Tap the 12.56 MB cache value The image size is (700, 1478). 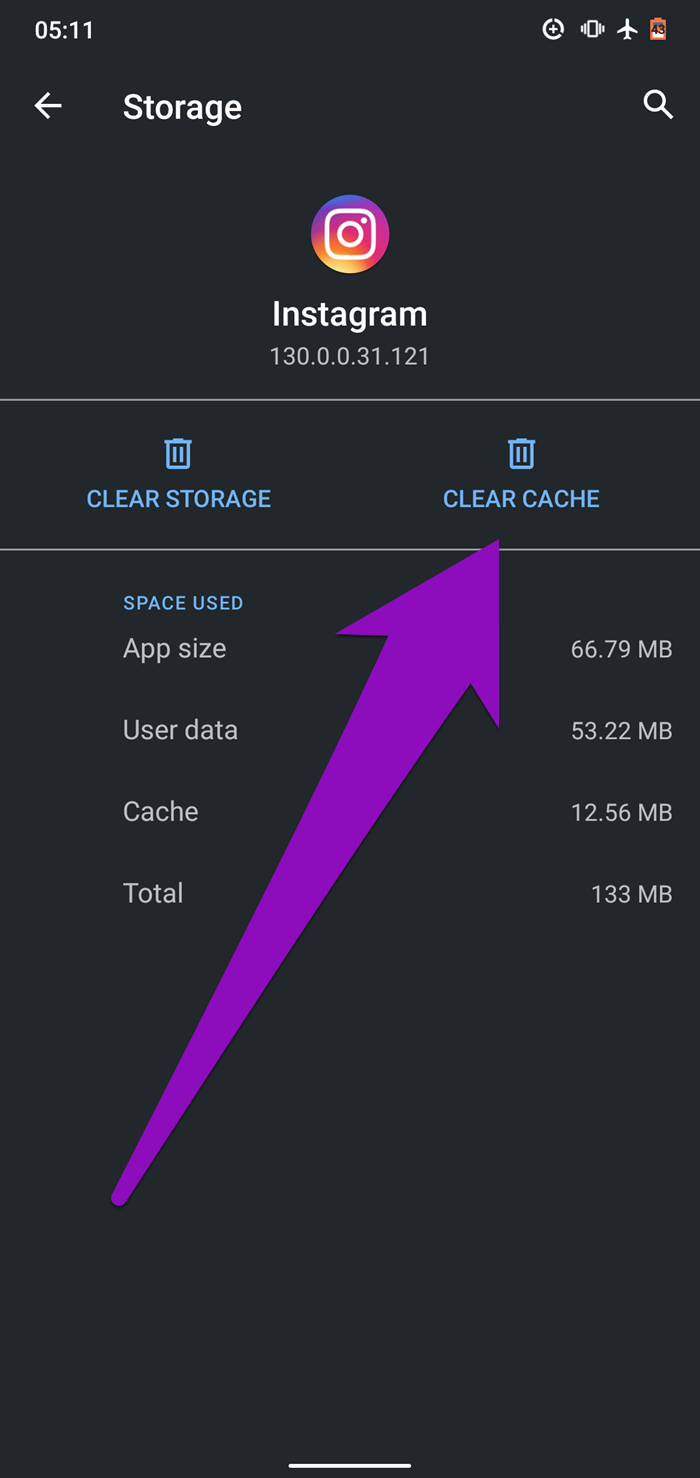click(x=621, y=812)
